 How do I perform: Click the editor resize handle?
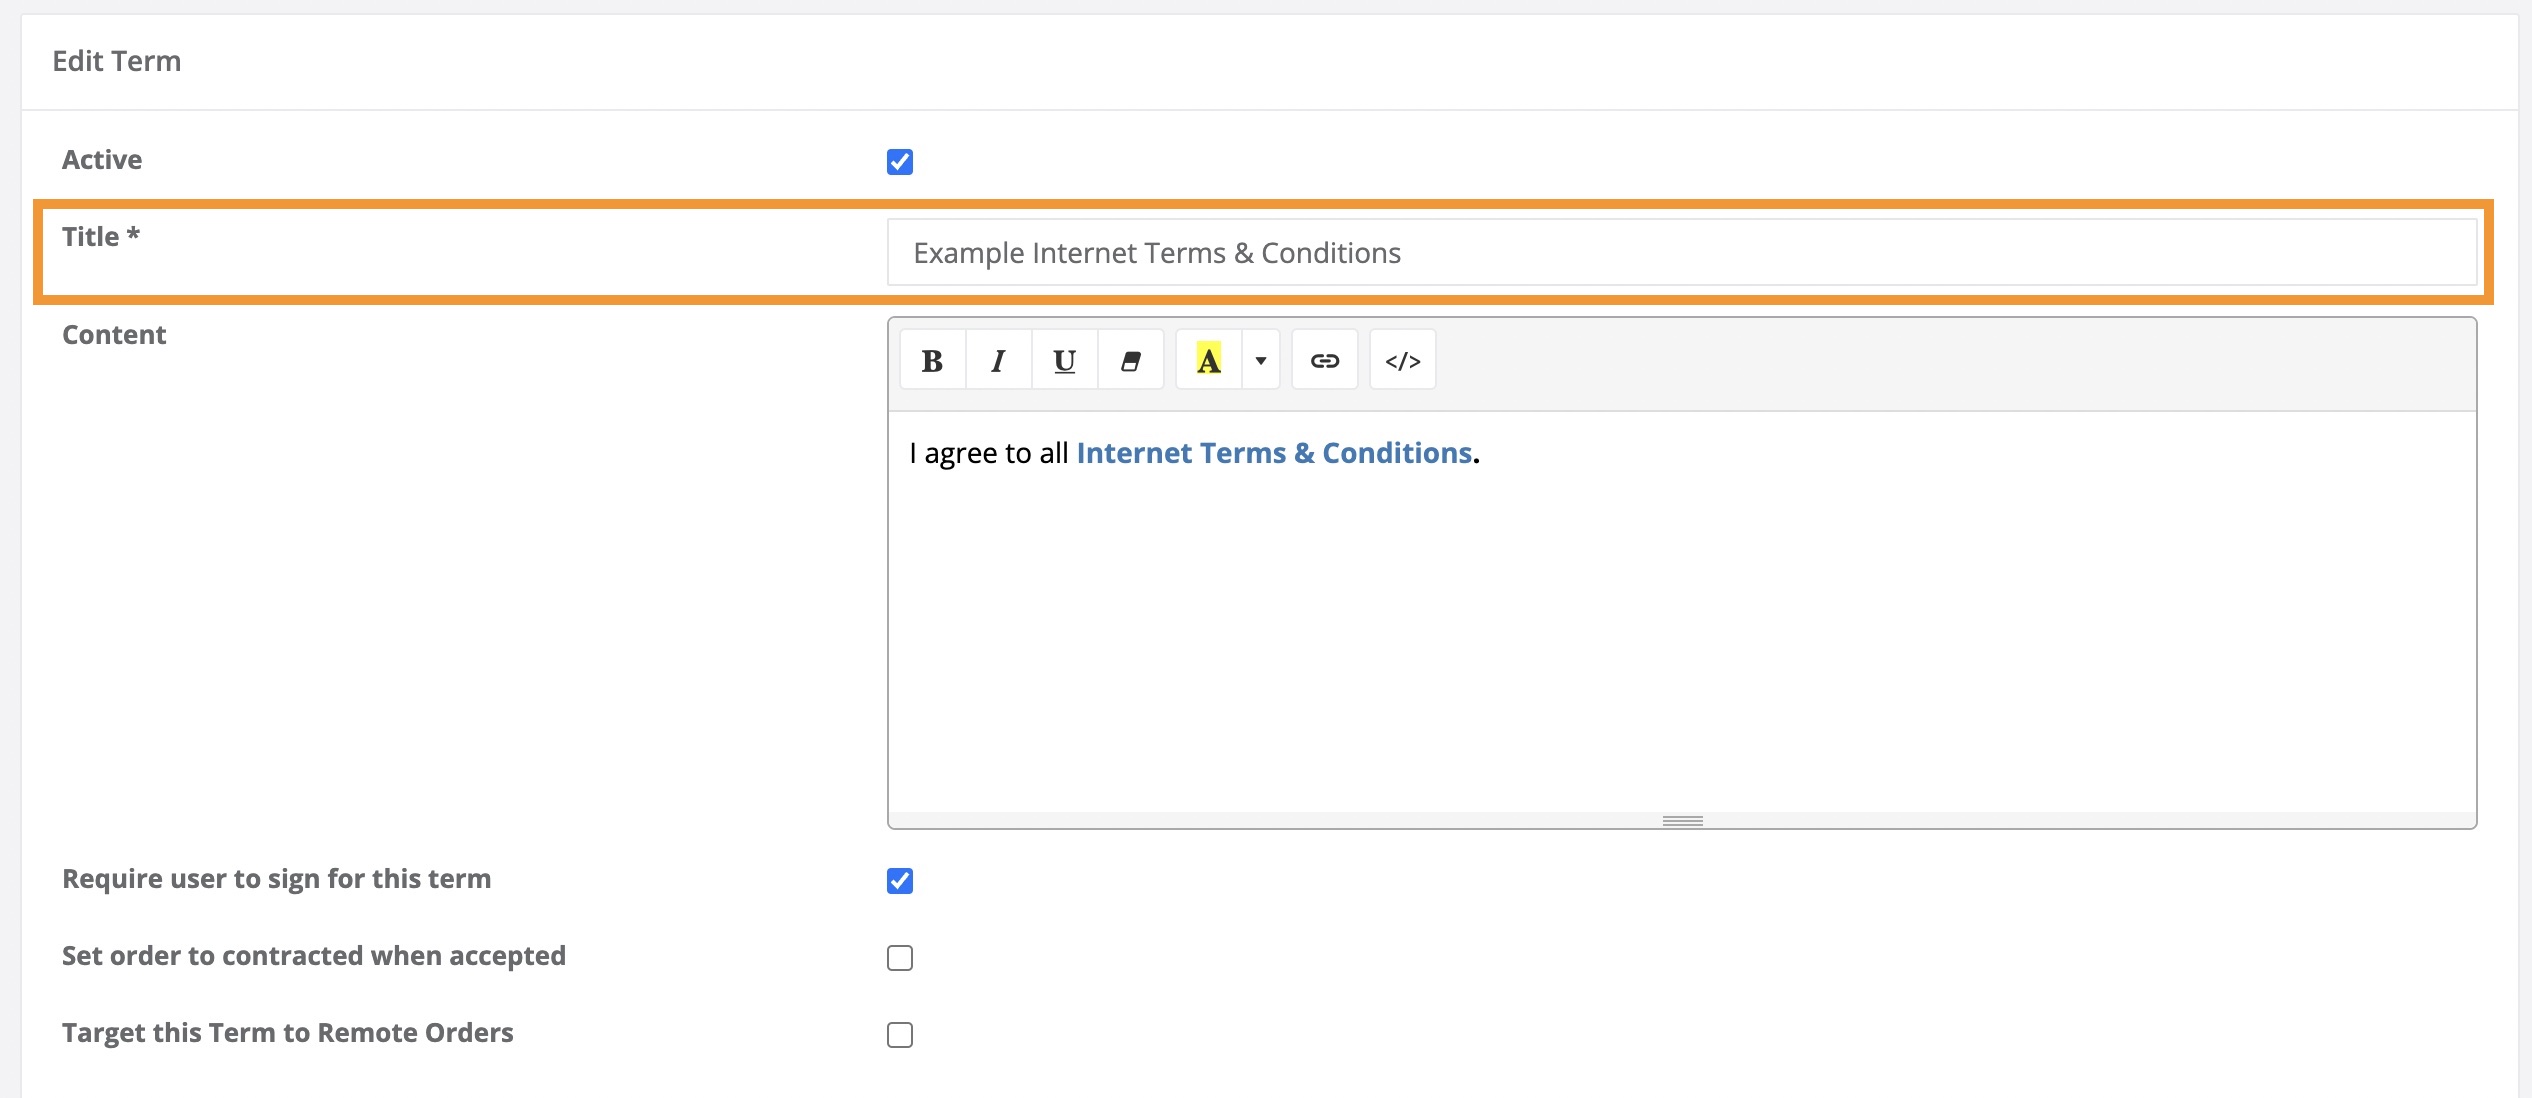coord(1682,820)
